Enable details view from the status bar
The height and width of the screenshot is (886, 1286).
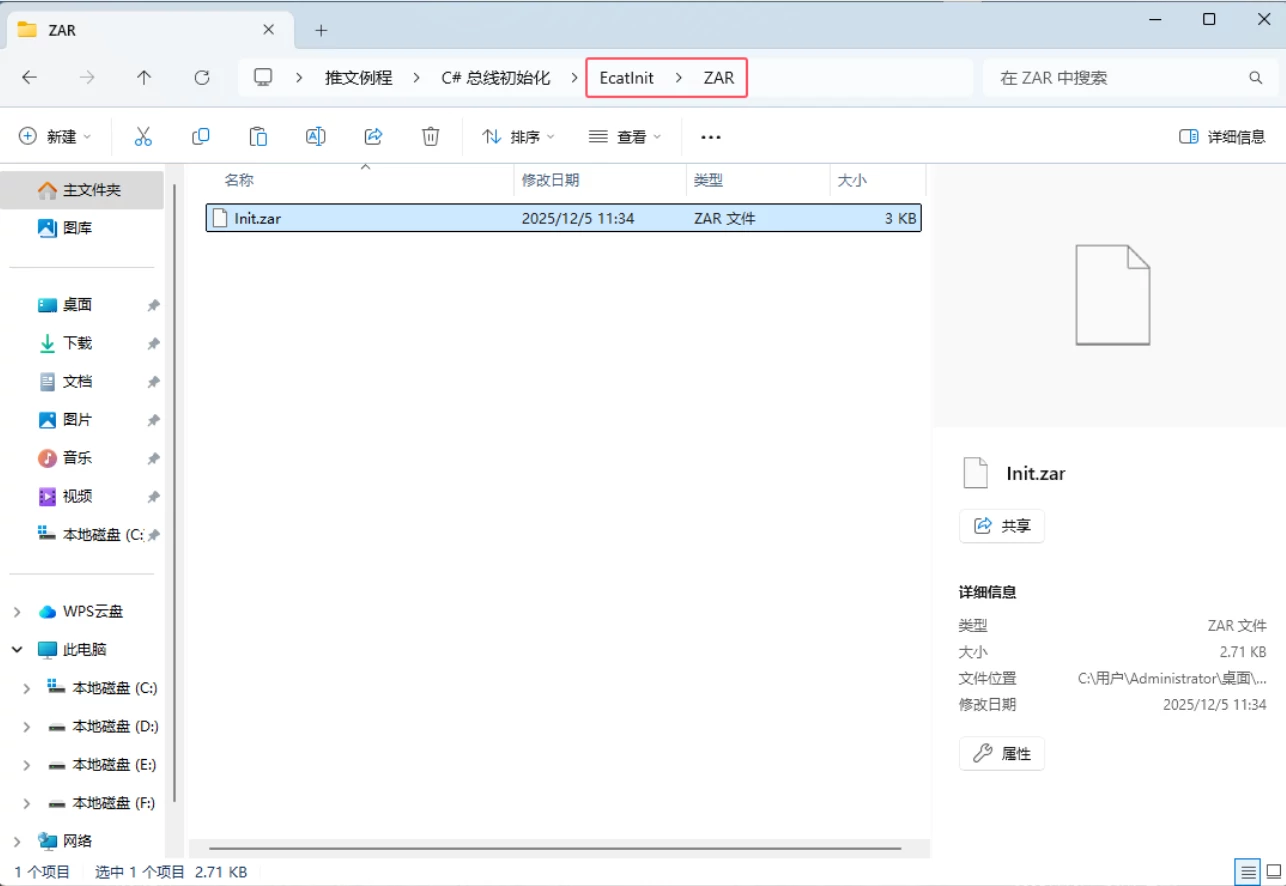1248,871
